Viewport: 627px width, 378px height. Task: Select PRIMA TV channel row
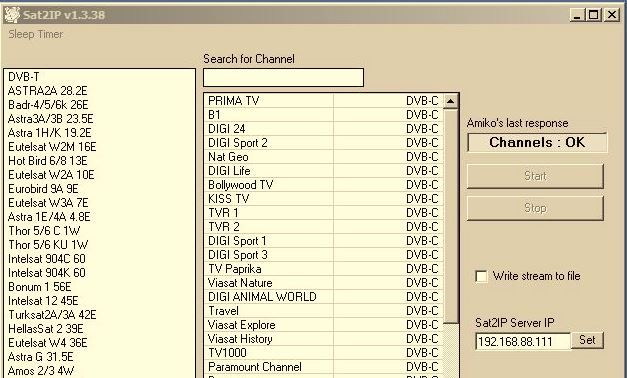pos(324,100)
